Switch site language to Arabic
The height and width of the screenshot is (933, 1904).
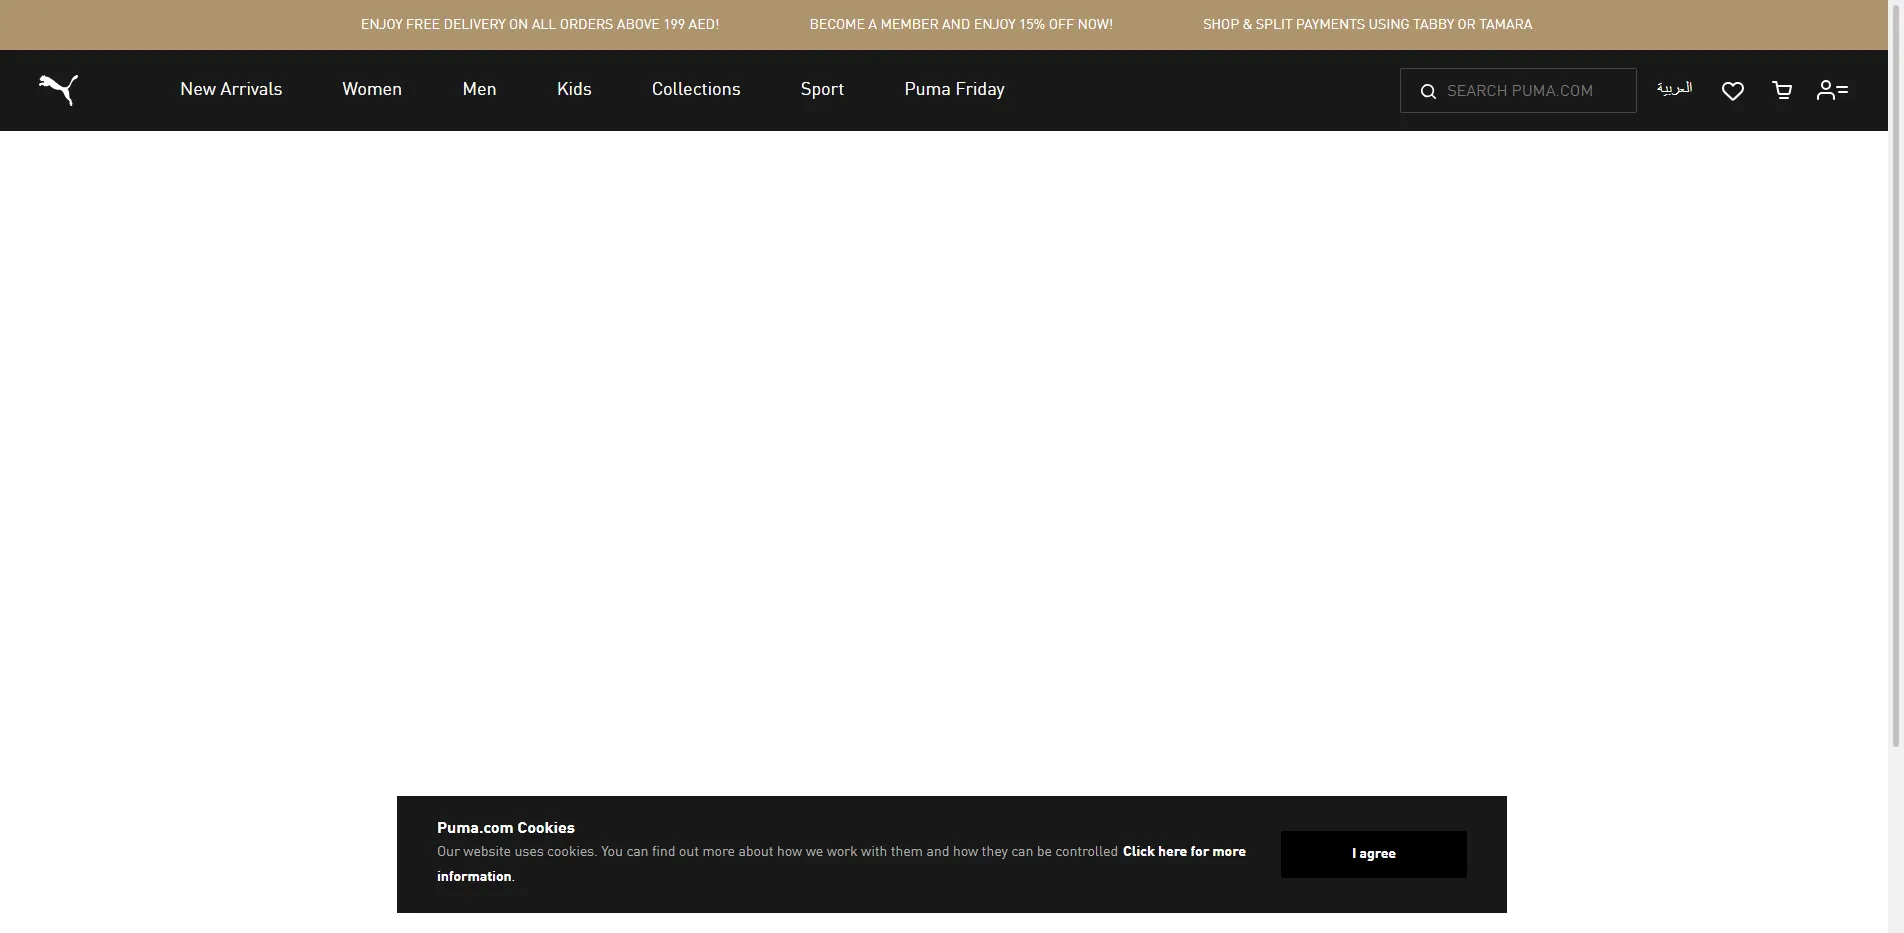1674,89
